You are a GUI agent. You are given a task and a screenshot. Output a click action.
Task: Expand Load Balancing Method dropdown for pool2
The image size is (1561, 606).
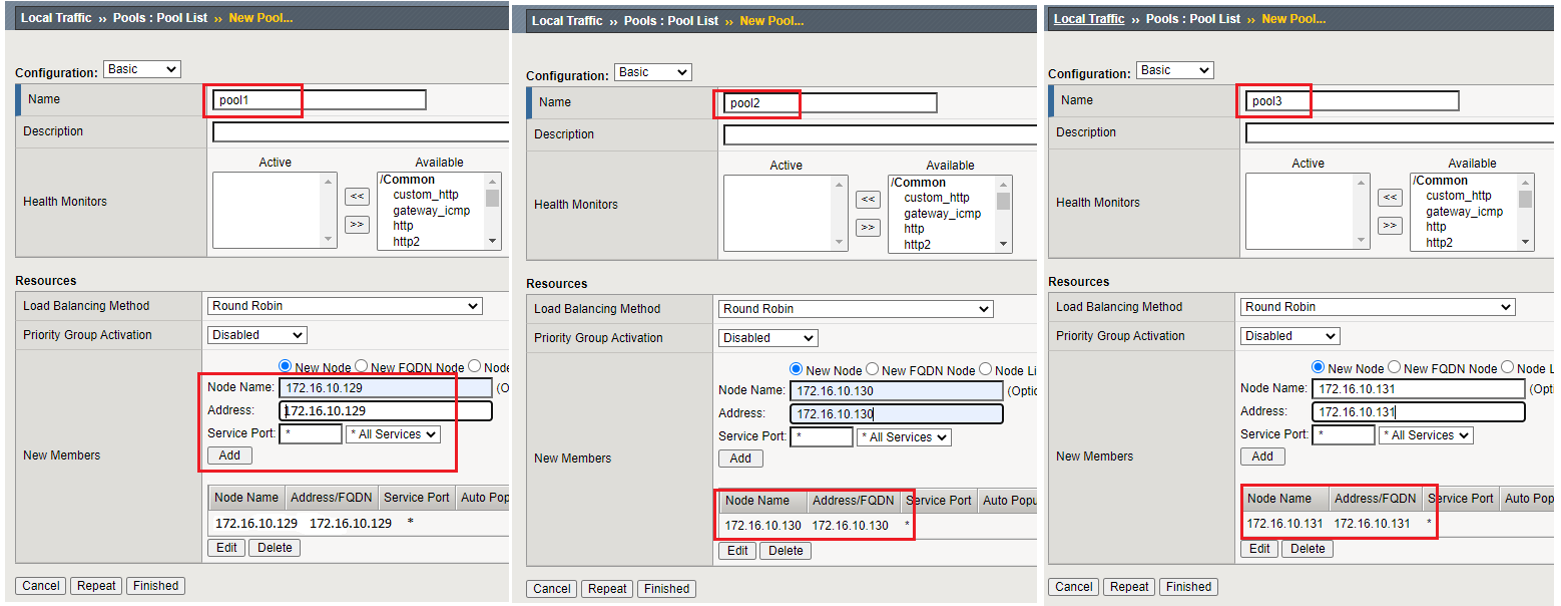pos(855,309)
